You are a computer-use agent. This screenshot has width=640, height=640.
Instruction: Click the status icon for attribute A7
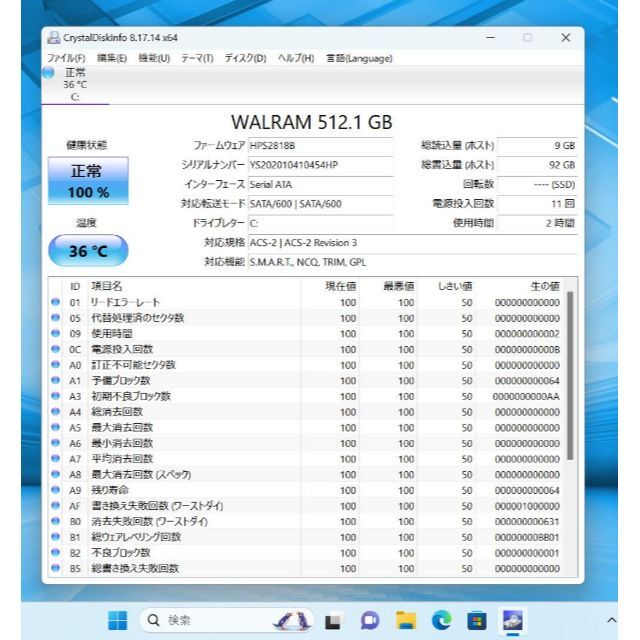pyautogui.click(x=56, y=458)
